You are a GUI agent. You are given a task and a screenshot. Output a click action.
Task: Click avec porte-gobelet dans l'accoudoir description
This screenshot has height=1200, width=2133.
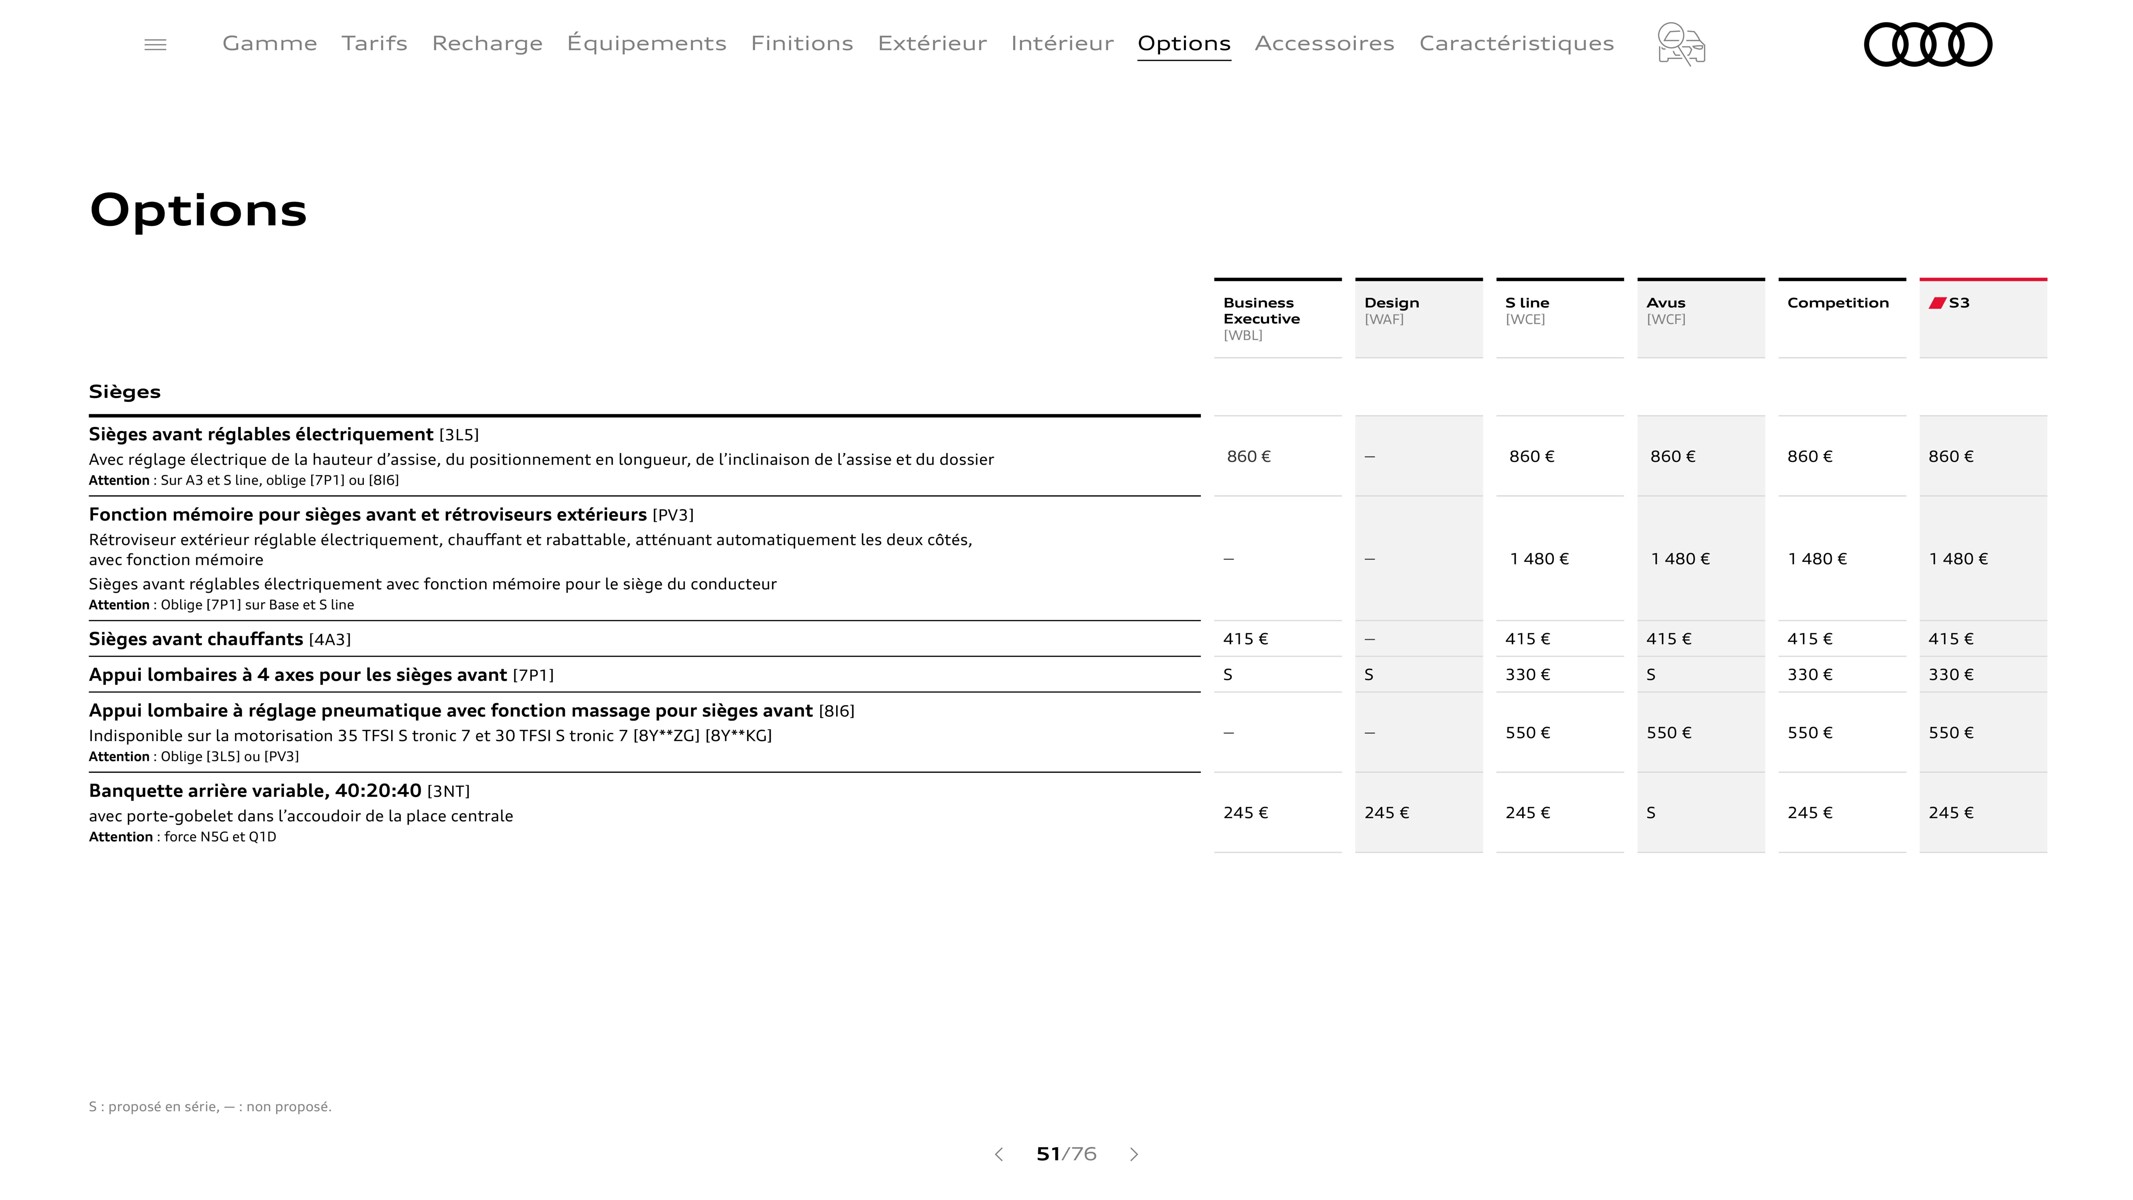pos(301,816)
